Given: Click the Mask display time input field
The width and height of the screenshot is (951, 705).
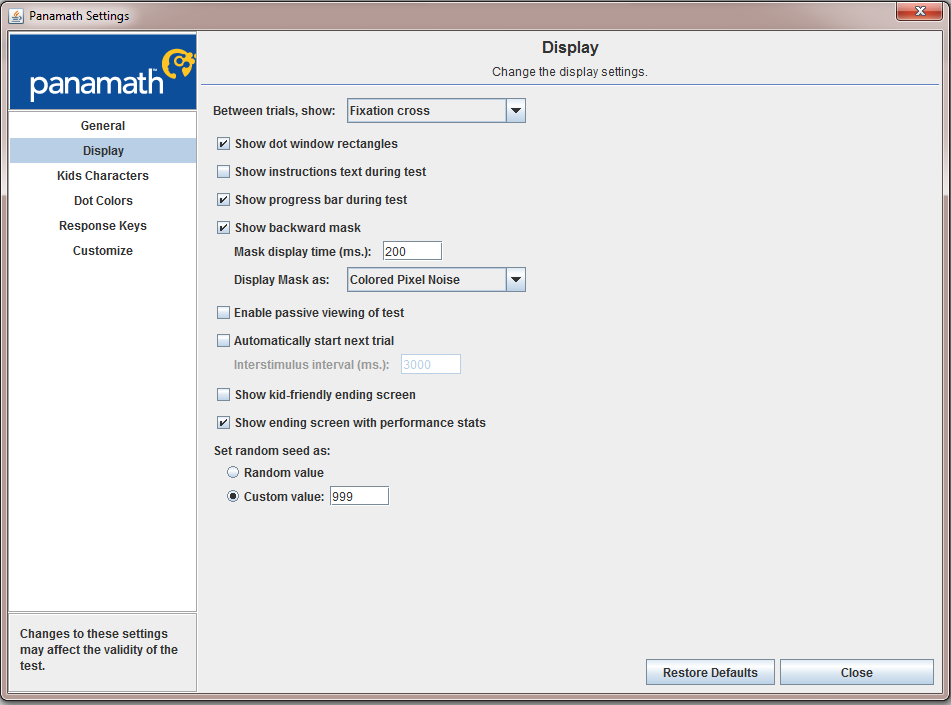Looking at the screenshot, I should [x=412, y=251].
